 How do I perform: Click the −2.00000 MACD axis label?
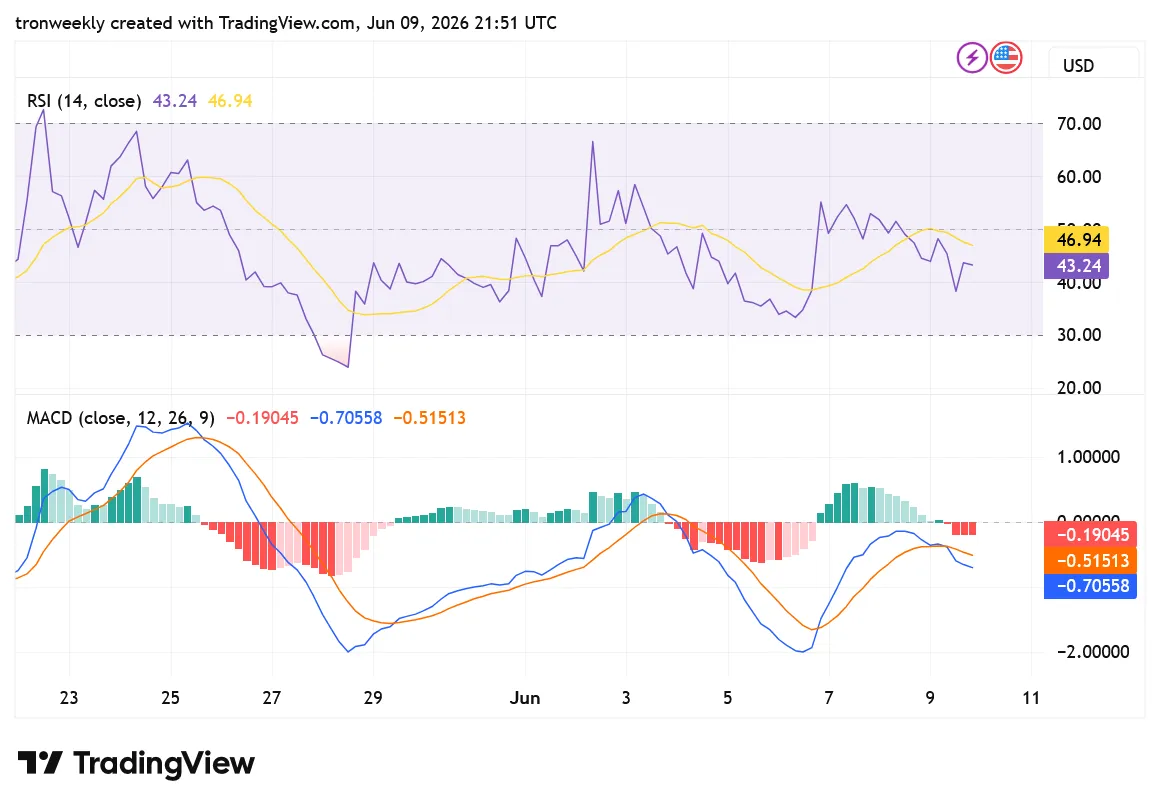1093,652
